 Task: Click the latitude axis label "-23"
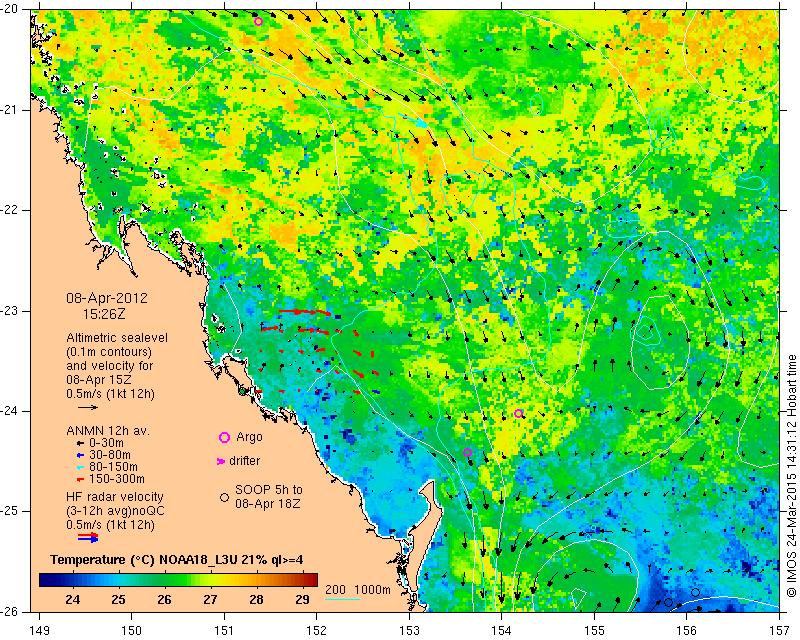10,311
